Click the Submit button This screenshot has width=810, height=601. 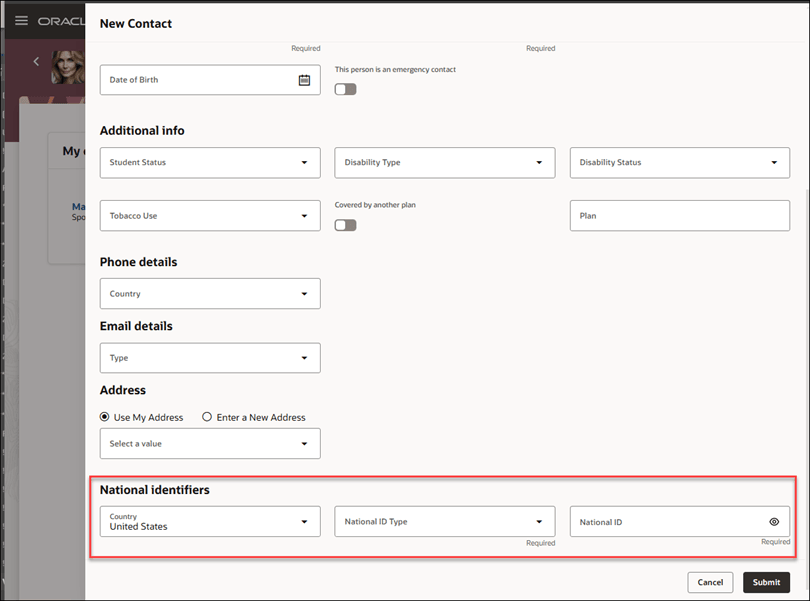coord(767,582)
